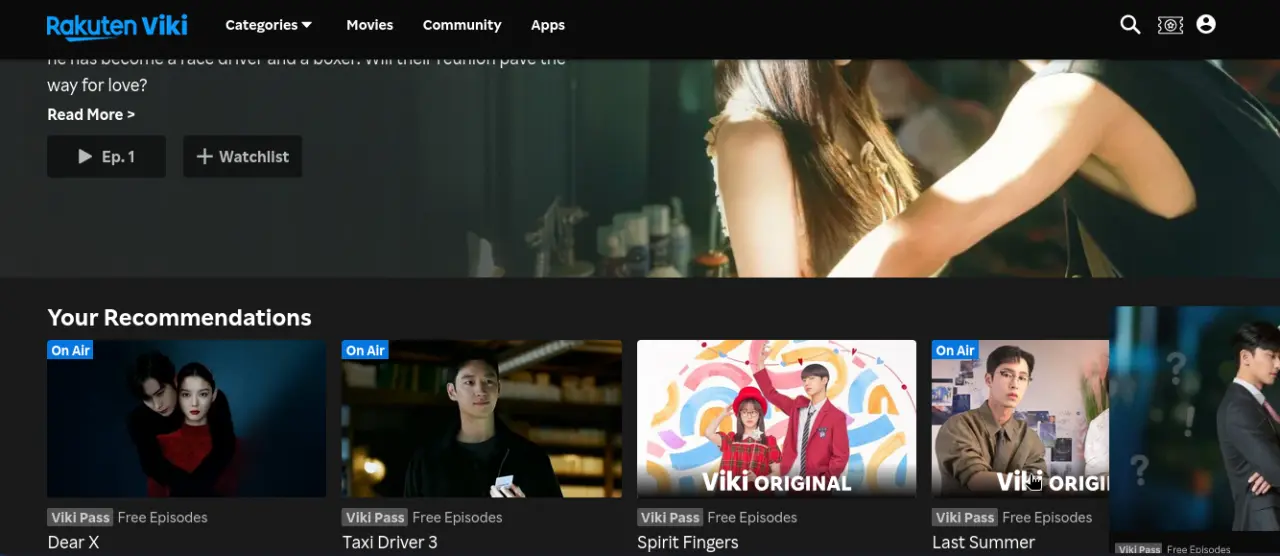1280x556 pixels.
Task: Click the Your Recommendations heading
Action: pyautogui.click(x=179, y=318)
